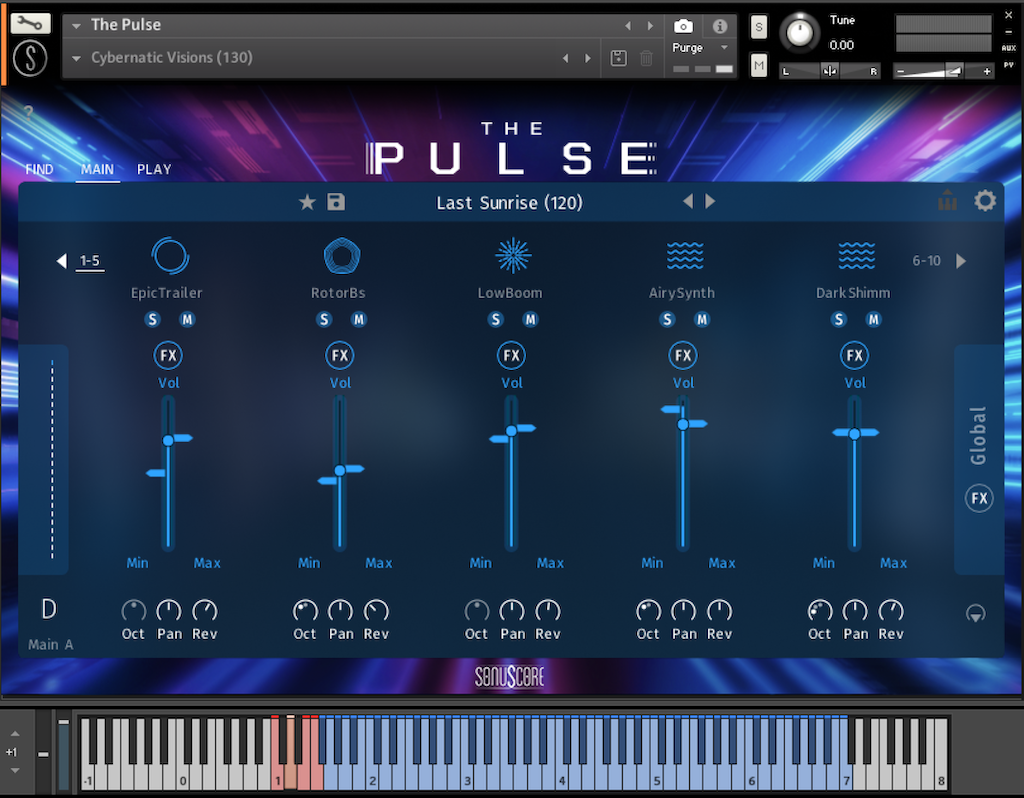1024x798 pixels.
Task: Delete snapshot using trash can icon
Action: 646,58
